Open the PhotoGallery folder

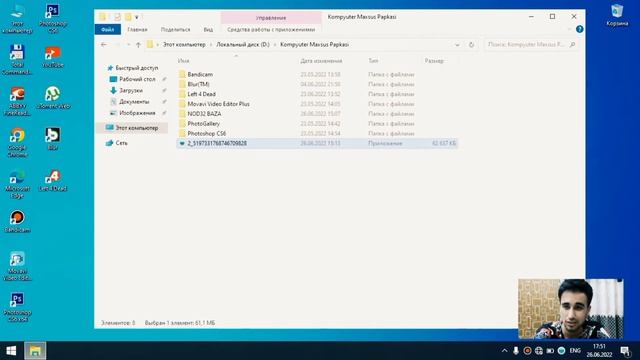[203, 124]
